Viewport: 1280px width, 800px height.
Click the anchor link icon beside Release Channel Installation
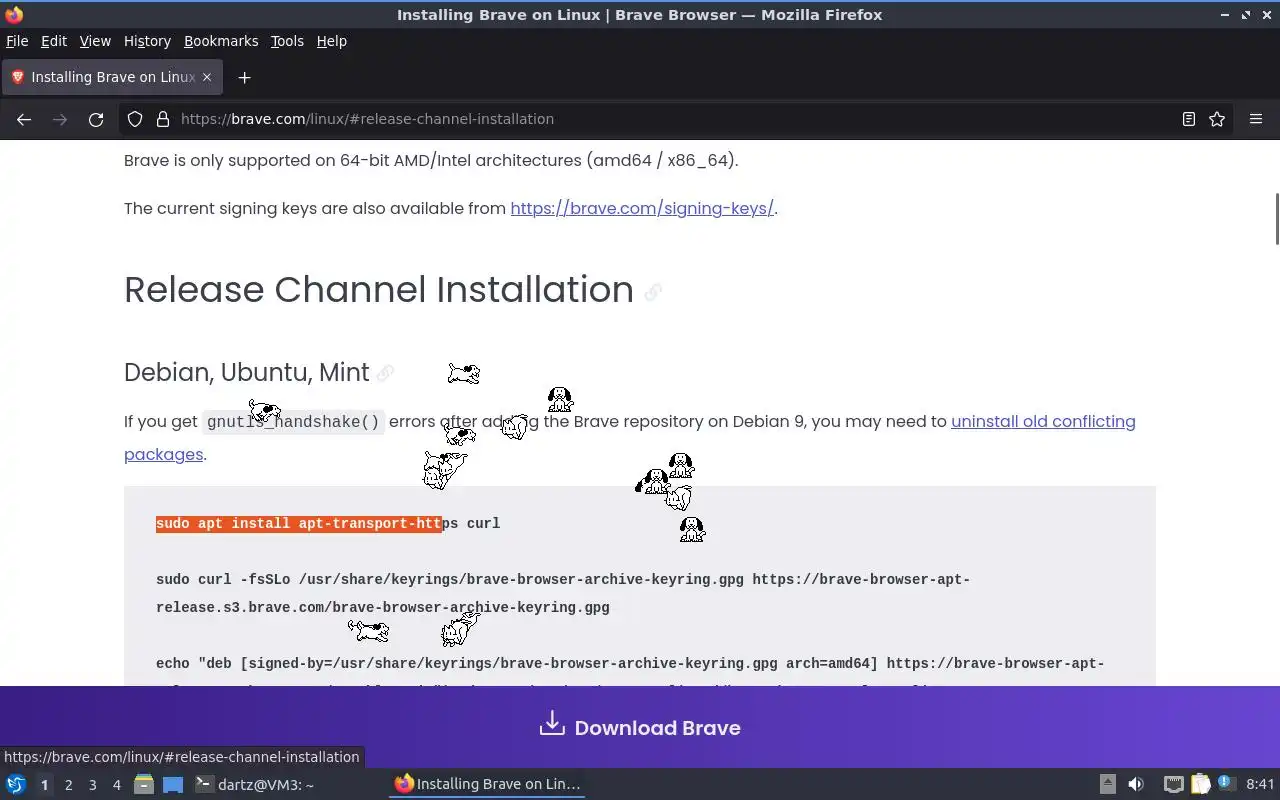(x=653, y=292)
